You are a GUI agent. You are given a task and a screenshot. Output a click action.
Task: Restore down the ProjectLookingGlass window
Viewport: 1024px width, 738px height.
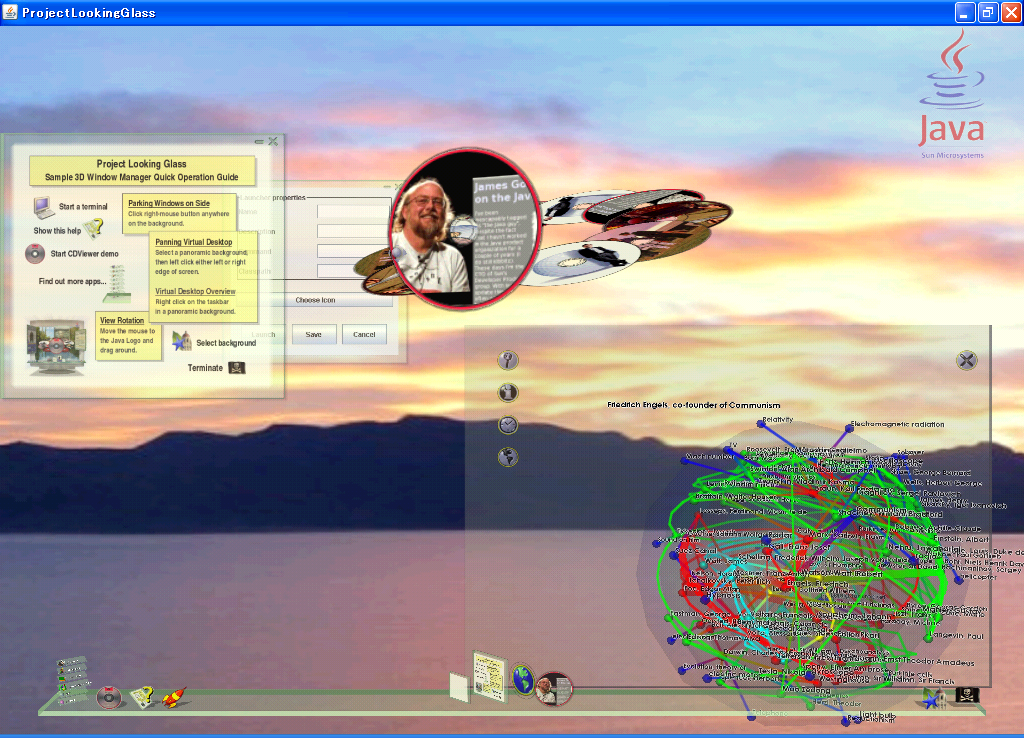click(987, 12)
